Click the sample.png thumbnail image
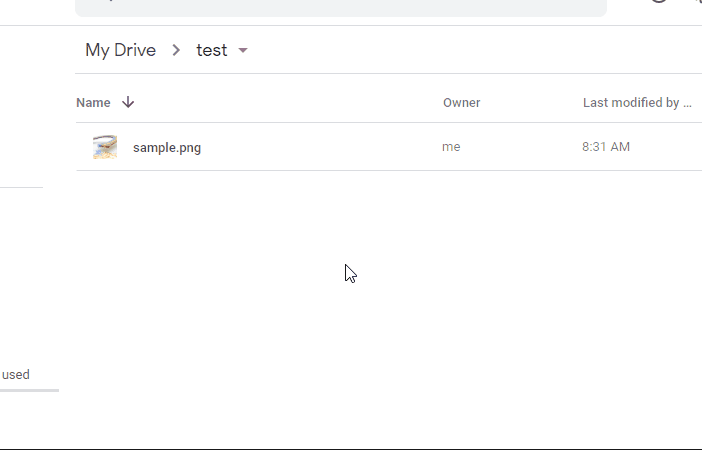The image size is (702, 450). pyautogui.click(x=105, y=147)
